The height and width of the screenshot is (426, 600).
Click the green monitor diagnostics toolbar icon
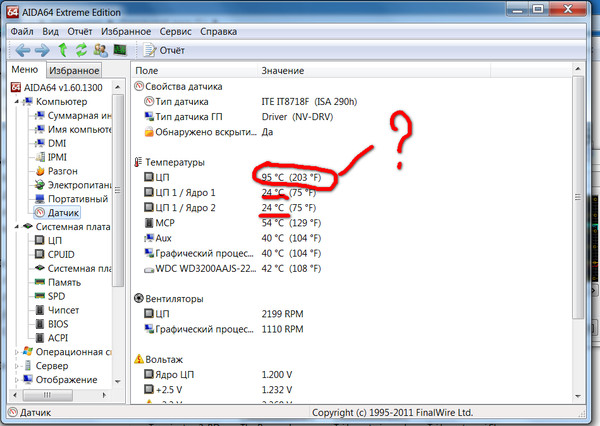[120, 50]
